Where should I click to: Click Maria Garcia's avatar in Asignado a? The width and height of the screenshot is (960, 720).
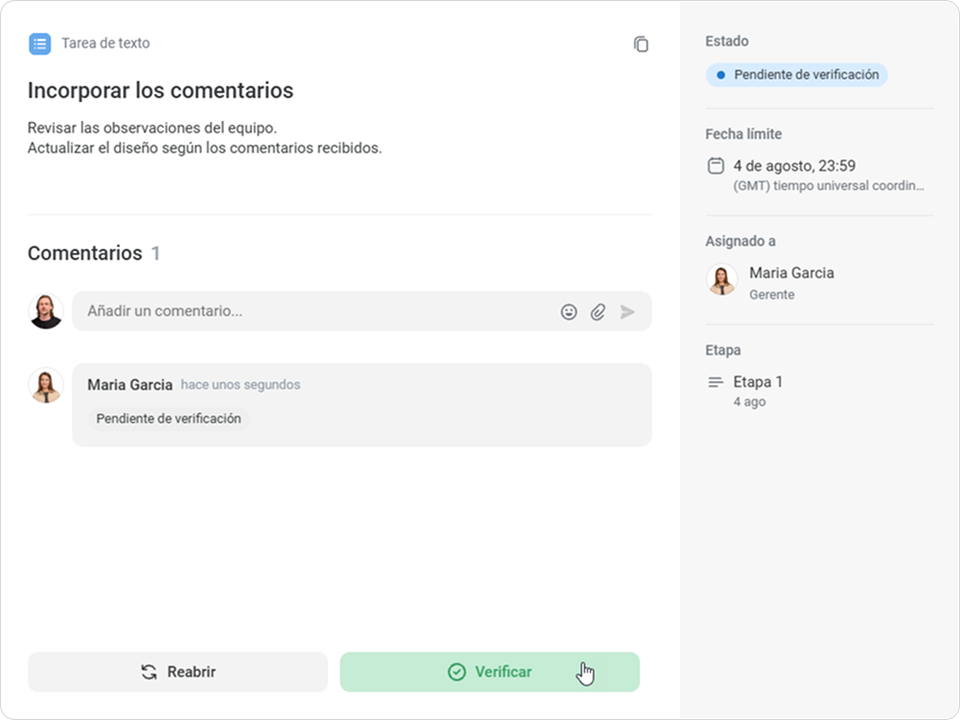(x=722, y=280)
